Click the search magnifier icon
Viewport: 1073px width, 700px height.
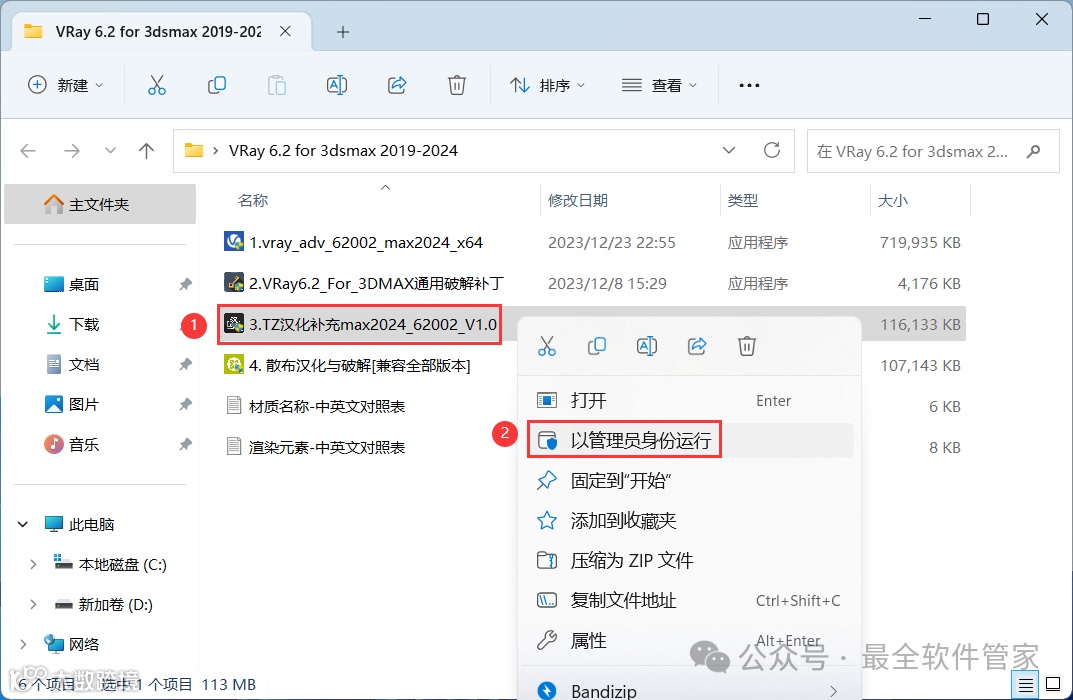(1033, 151)
